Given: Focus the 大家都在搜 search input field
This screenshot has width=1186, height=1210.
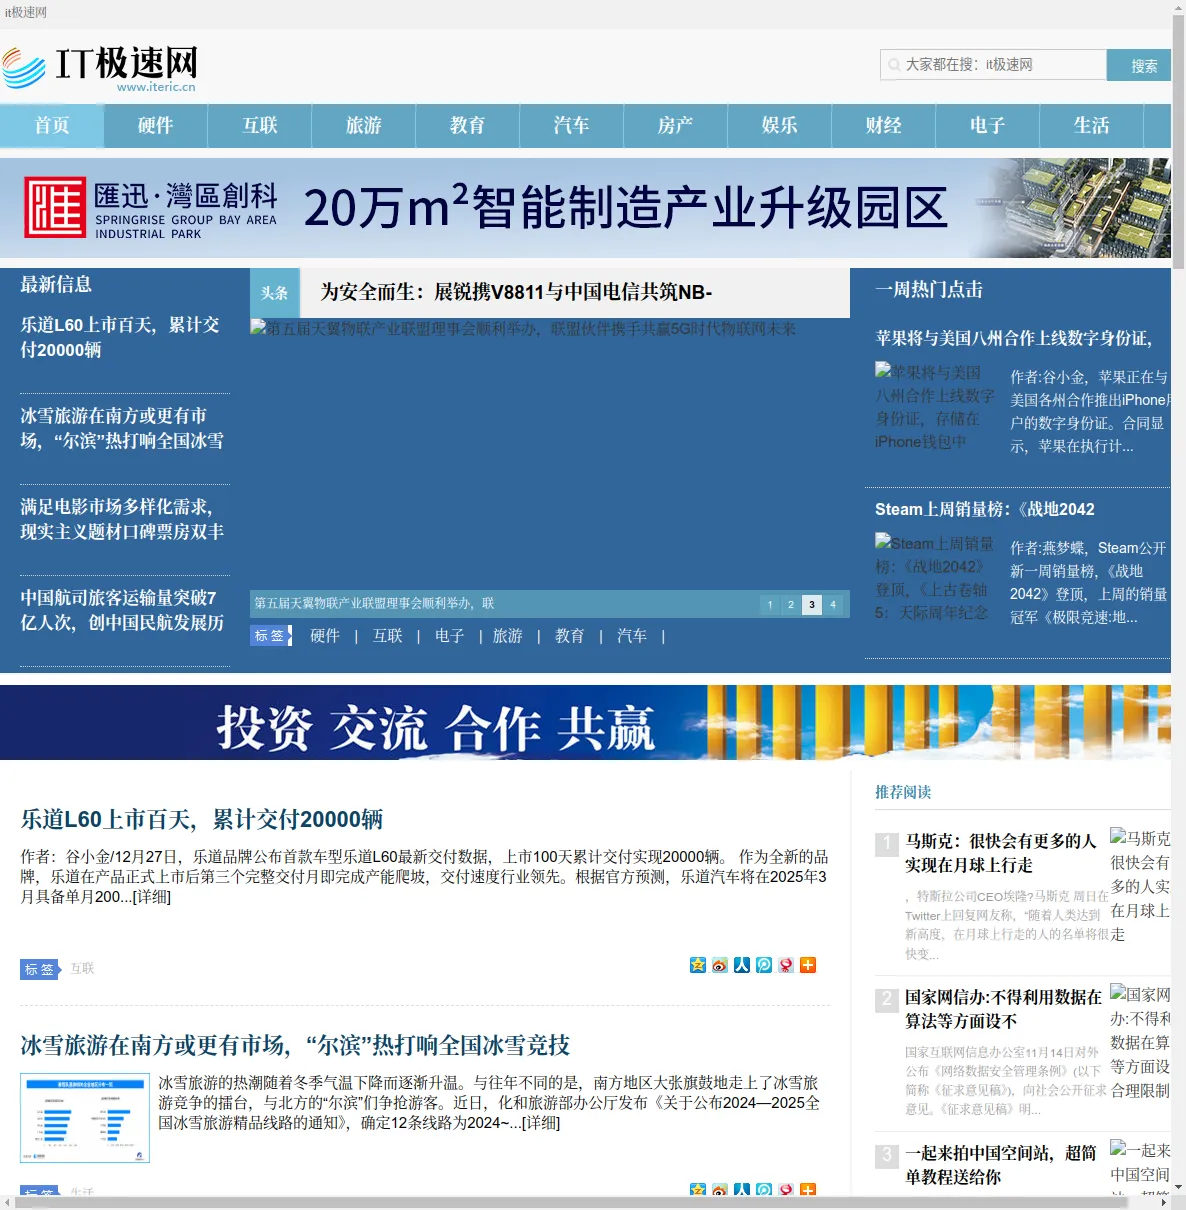Looking at the screenshot, I should [993, 65].
